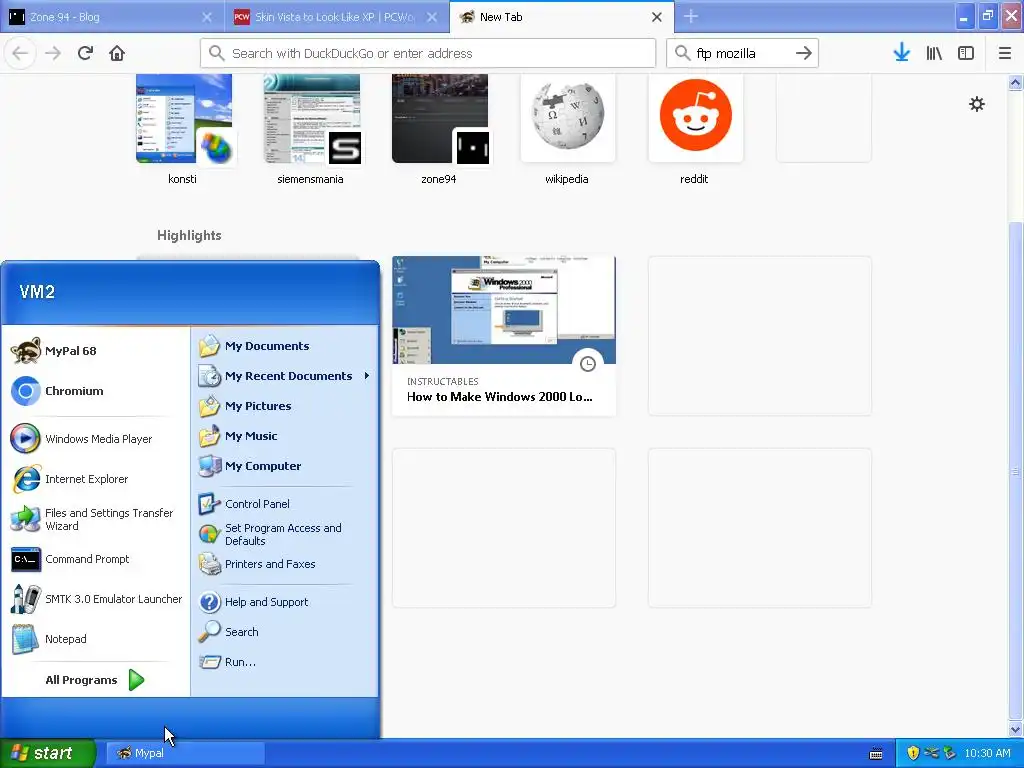The image size is (1024, 768).
Task: Click the browser Forward button
Action: tap(53, 53)
